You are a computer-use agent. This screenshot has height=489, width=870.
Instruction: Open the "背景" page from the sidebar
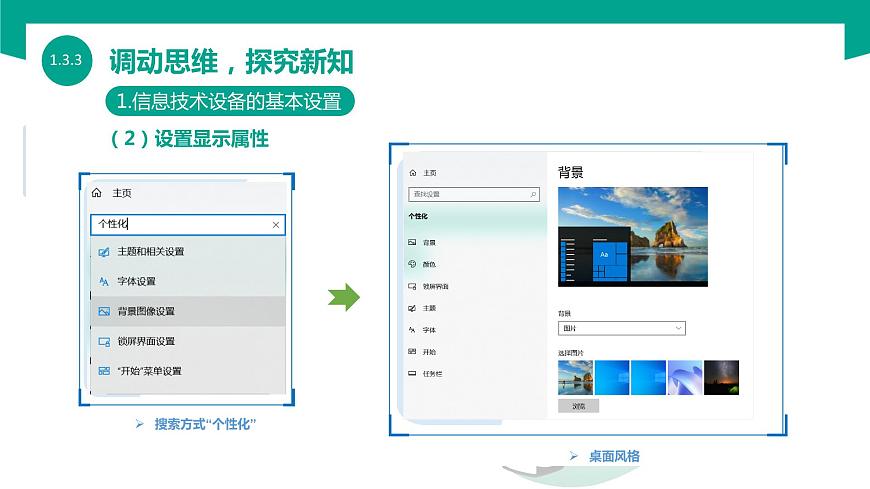[429, 242]
